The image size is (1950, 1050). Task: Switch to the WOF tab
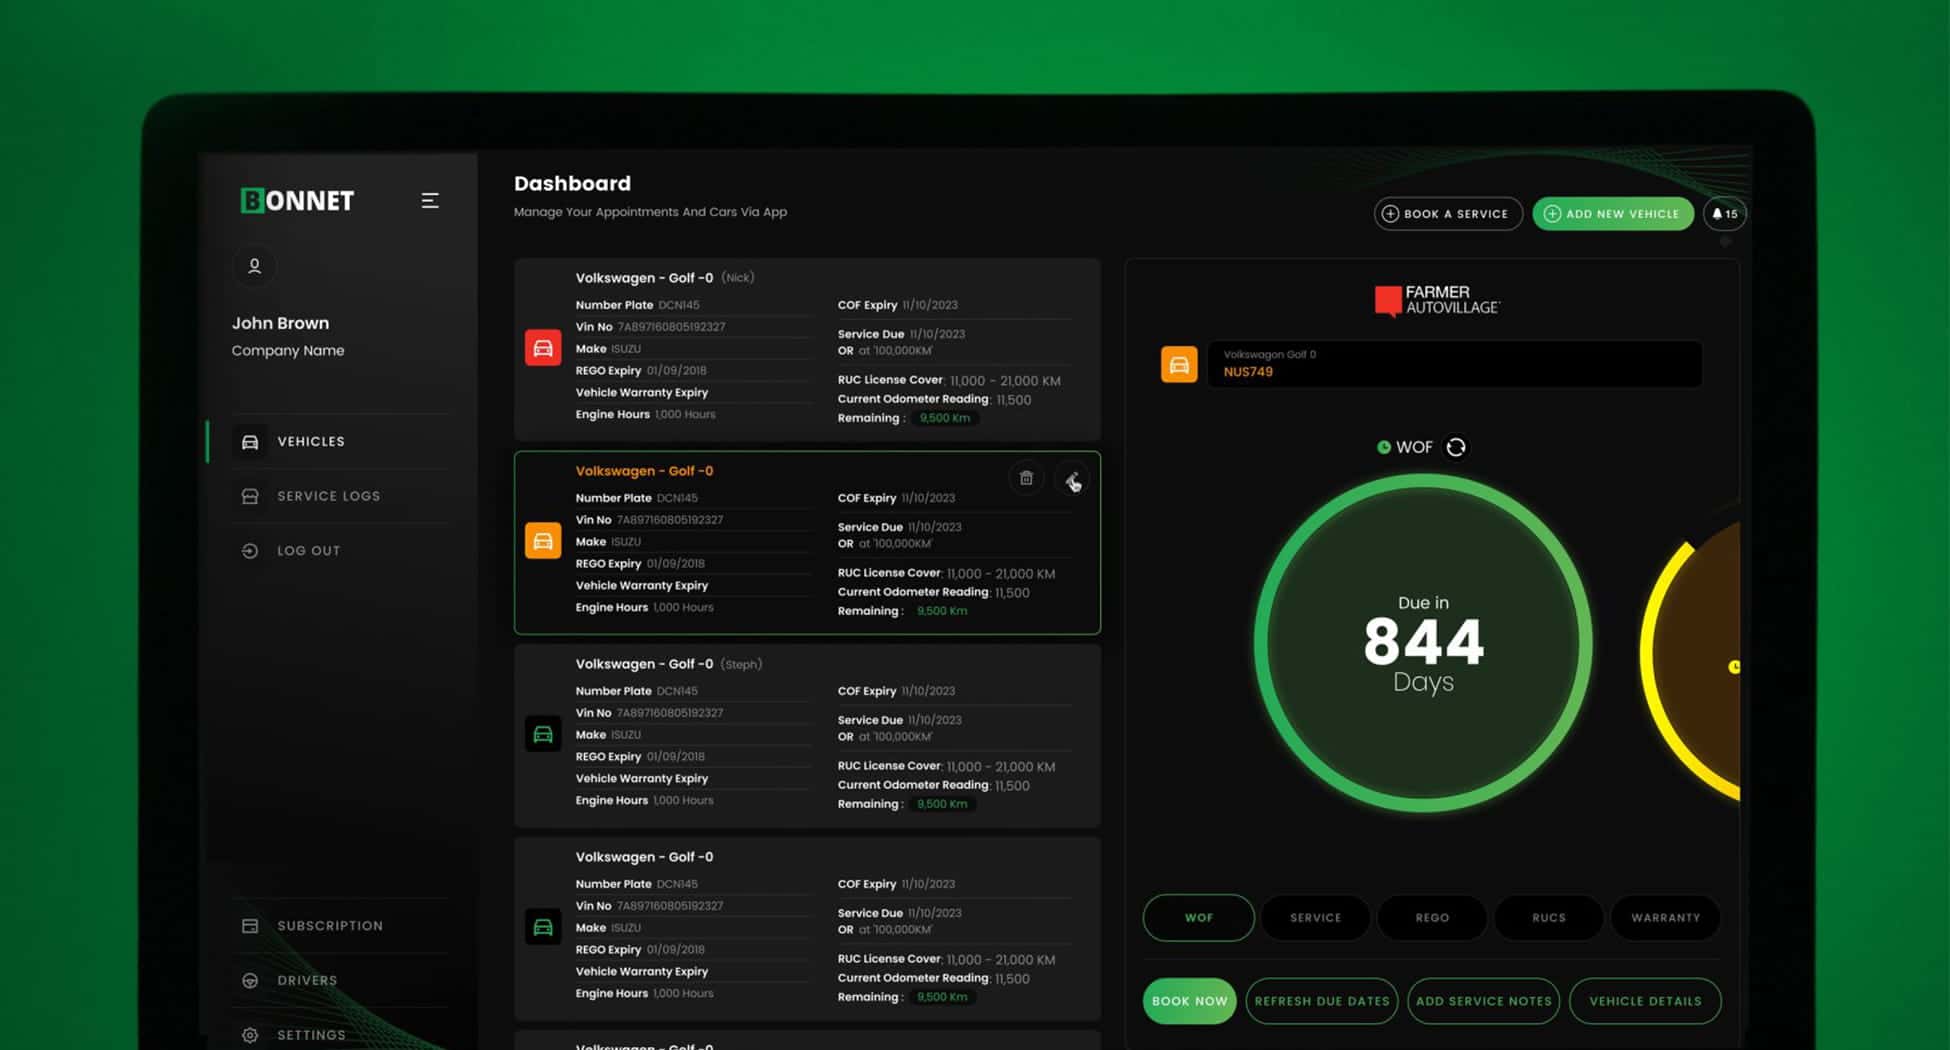pos(1199,918)
